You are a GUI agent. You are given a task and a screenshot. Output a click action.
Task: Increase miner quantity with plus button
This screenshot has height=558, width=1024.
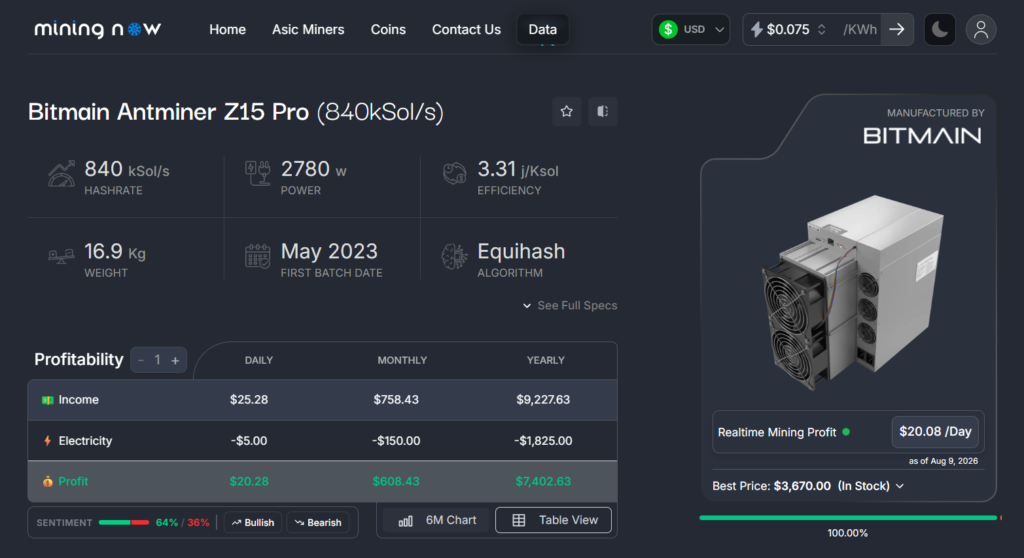(x=175, y=360)
